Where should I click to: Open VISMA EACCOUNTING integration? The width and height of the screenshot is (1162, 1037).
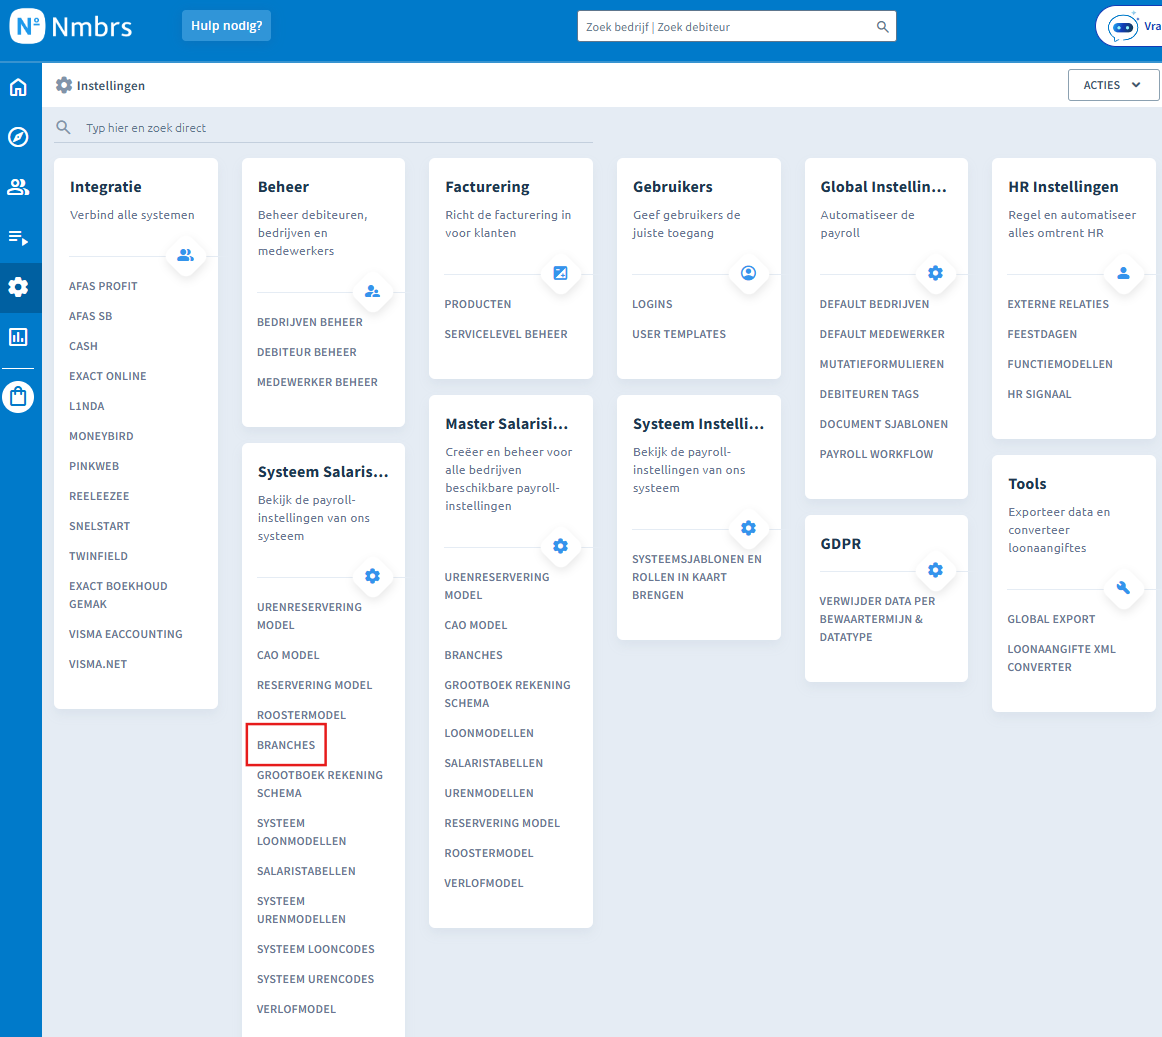pos(126,634)
